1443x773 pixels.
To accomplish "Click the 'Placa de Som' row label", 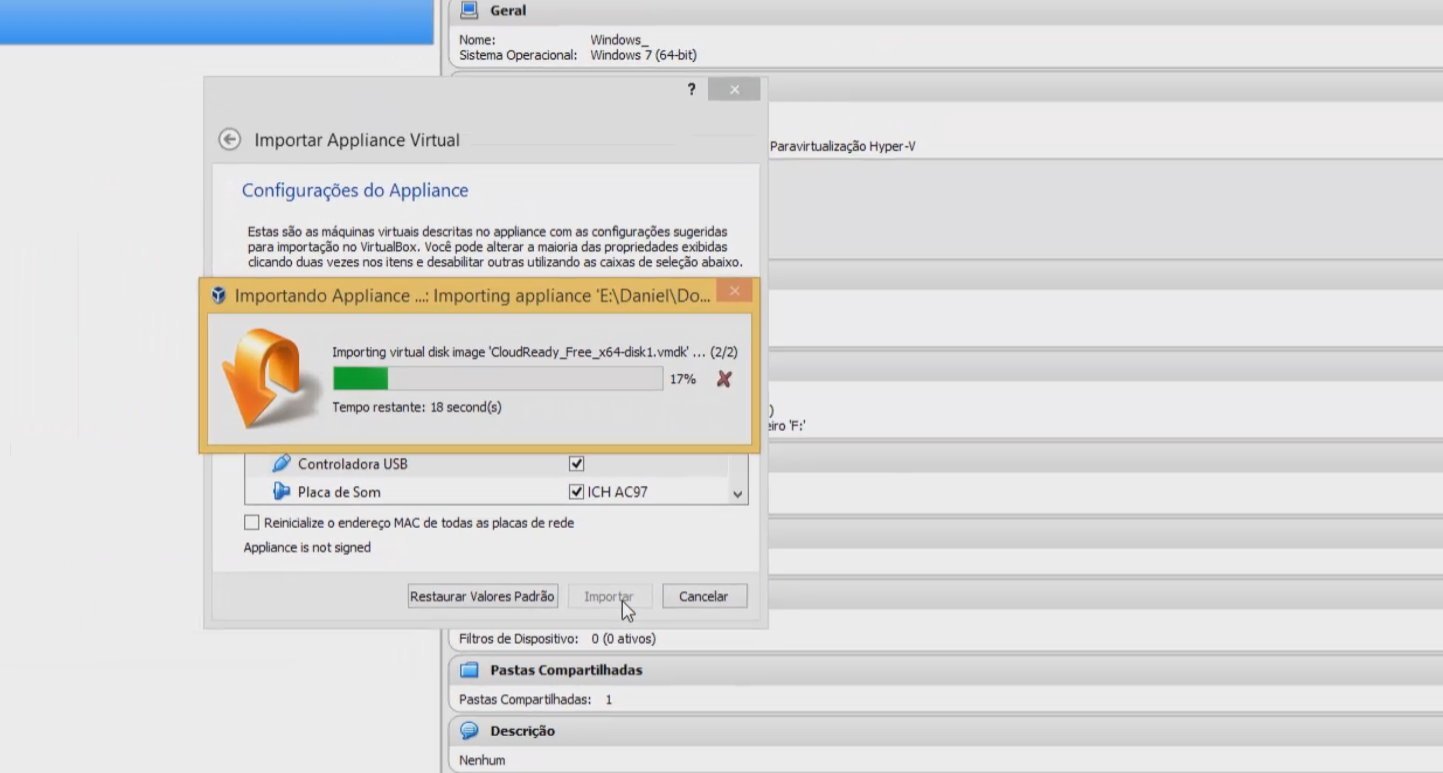I will (339, 492).
